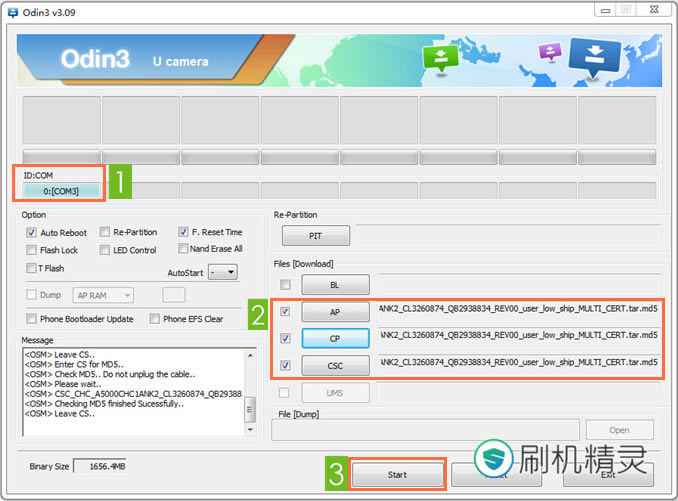
Task: Enable Nand Erase All option
Action: [183, 249]
